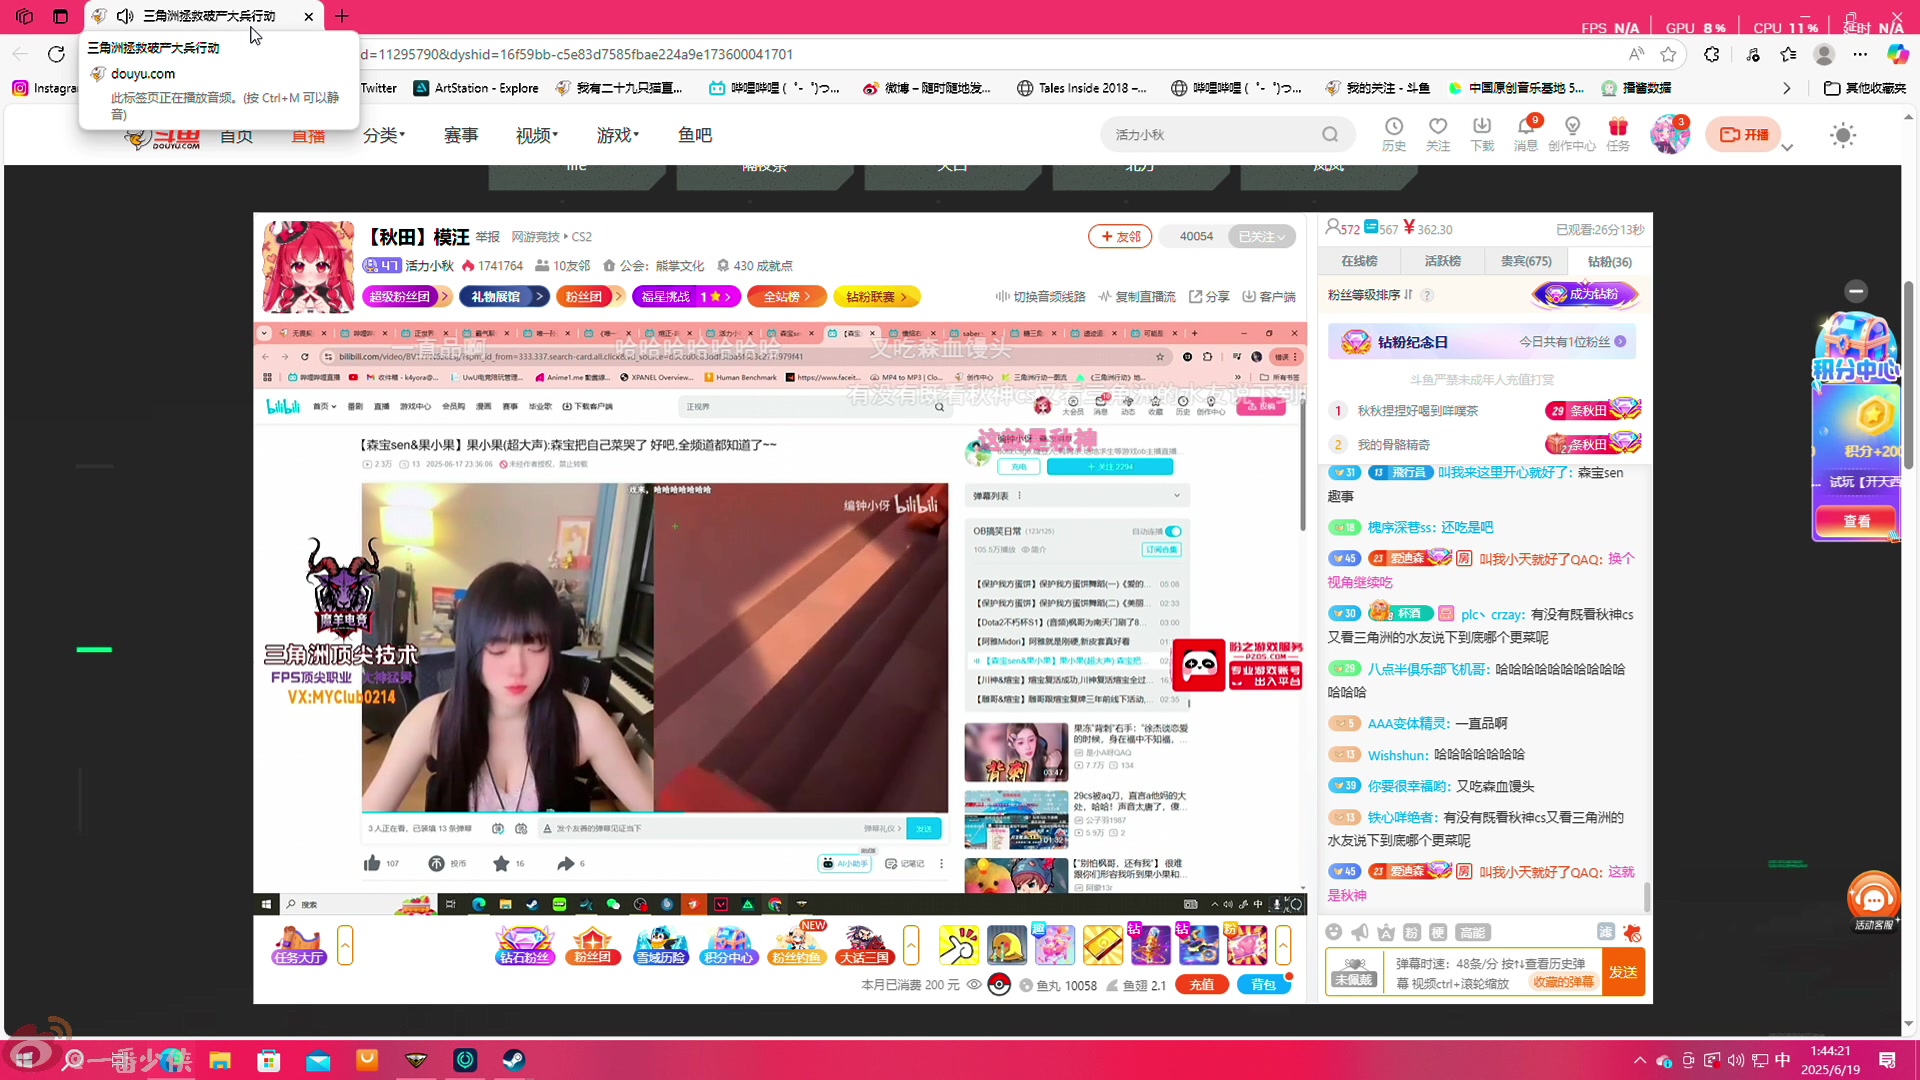This screenshot has width=1920, height=1080.
Task: Toggle the 梗 meme danmaku button
Action: [1438, 932]
